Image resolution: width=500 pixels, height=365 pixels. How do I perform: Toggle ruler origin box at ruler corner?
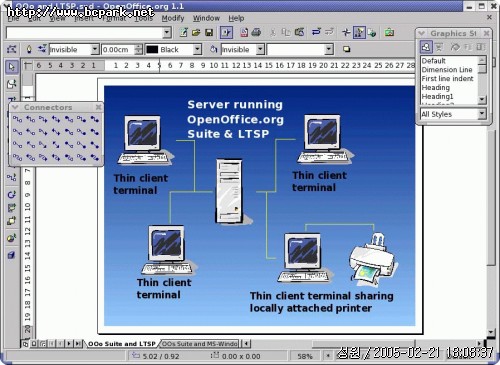pos(28,66)
